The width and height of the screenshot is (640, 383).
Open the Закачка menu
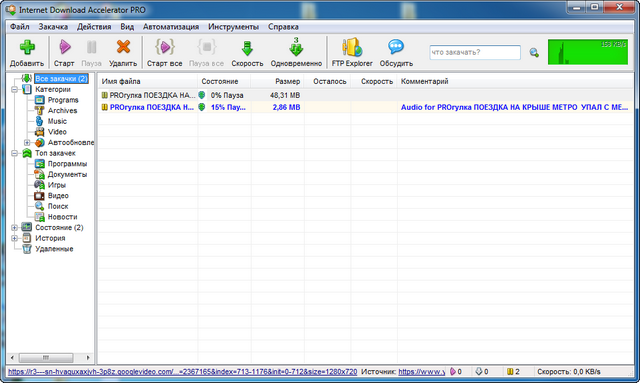click(53, 27)
